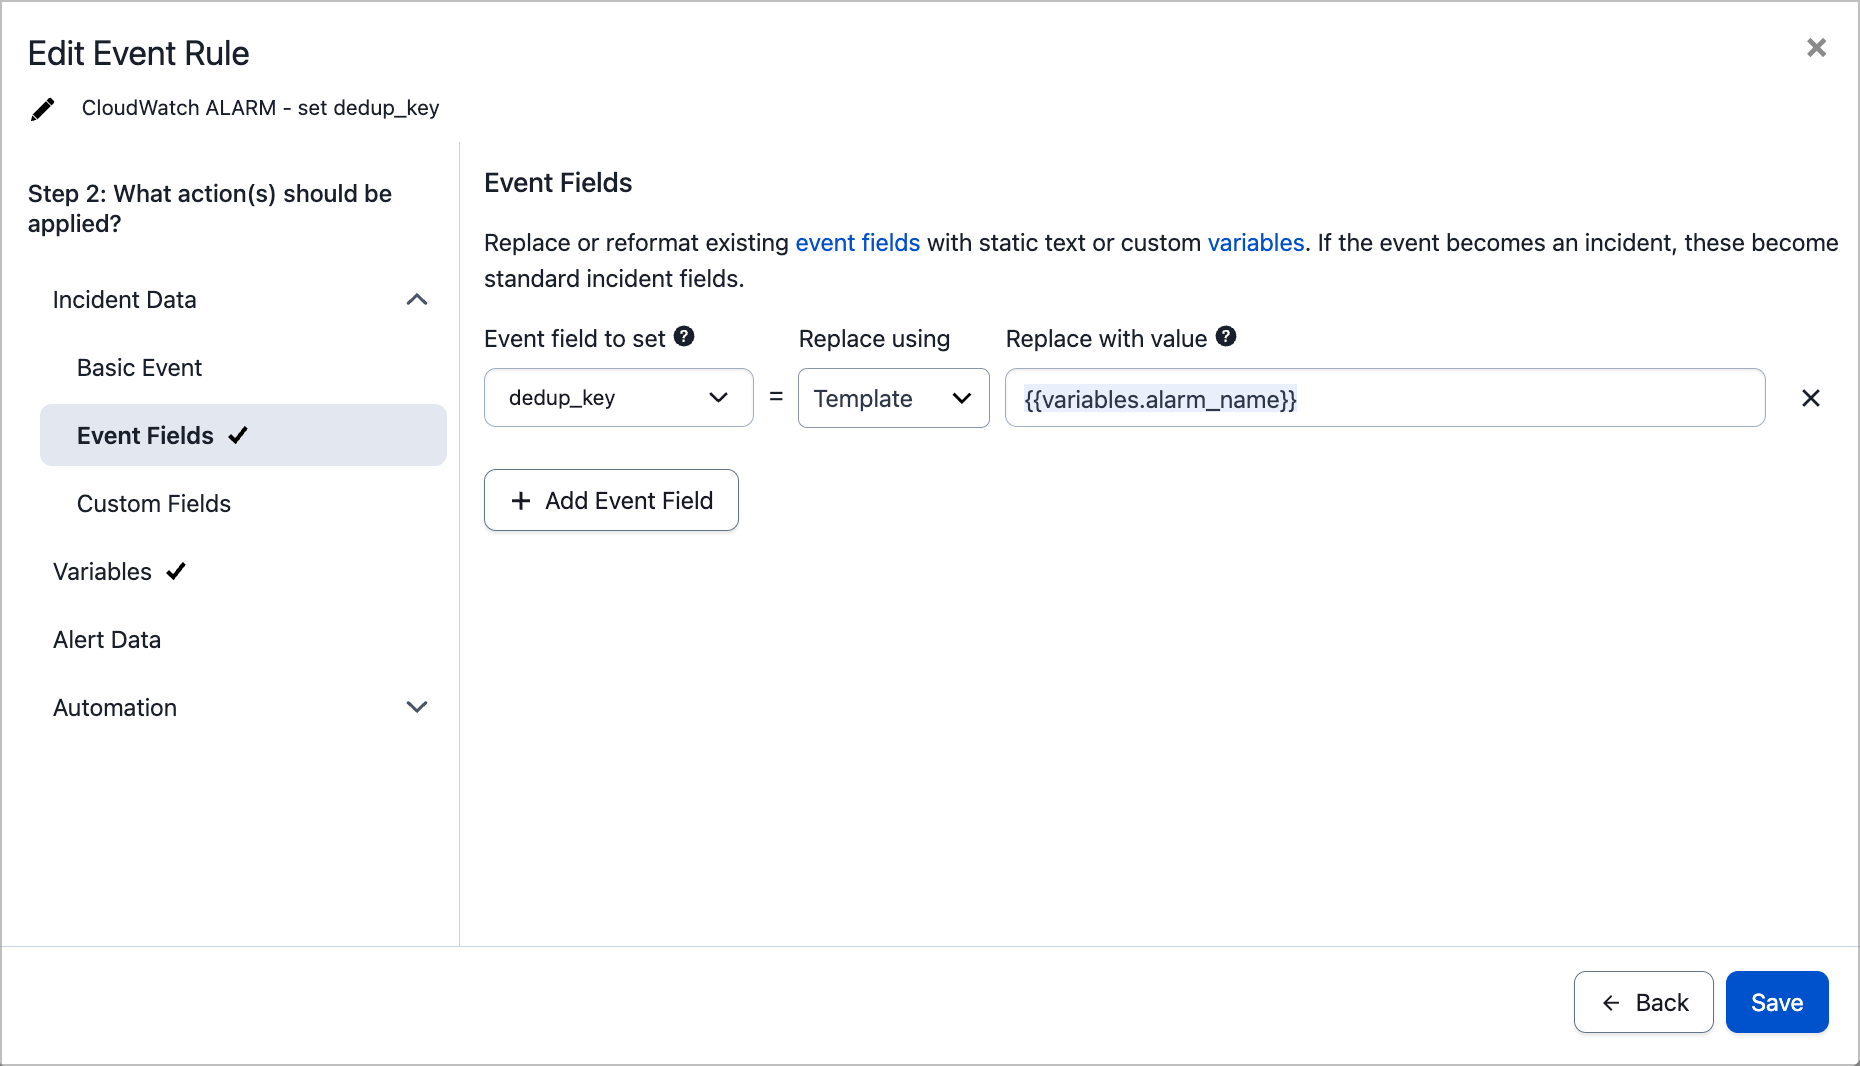Click help icon beside Event field to set

tap(684, 337)
